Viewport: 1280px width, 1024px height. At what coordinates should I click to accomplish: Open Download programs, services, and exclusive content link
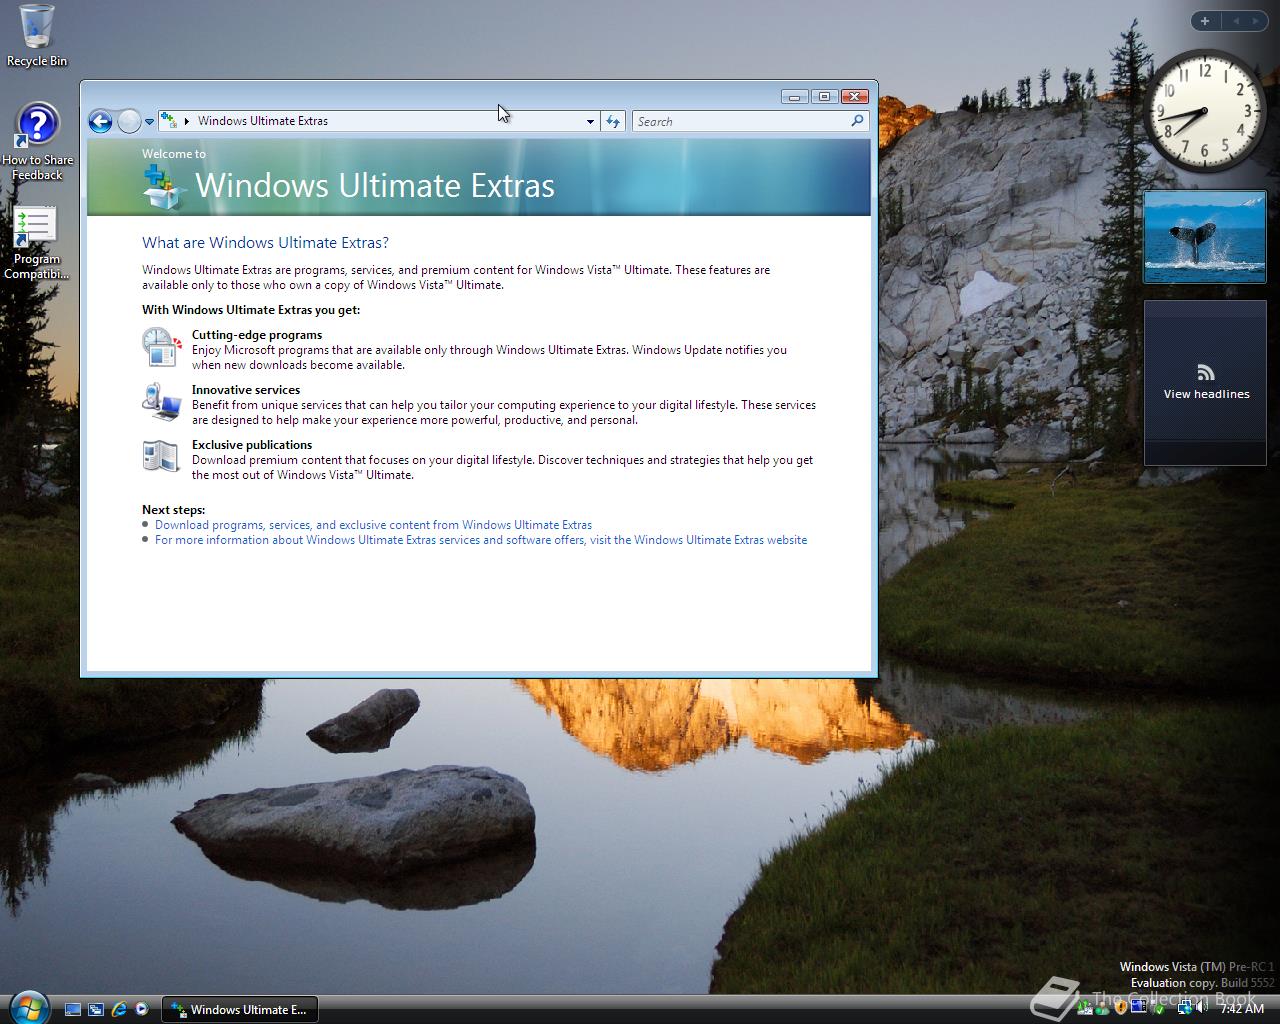(x=373, y=525)
